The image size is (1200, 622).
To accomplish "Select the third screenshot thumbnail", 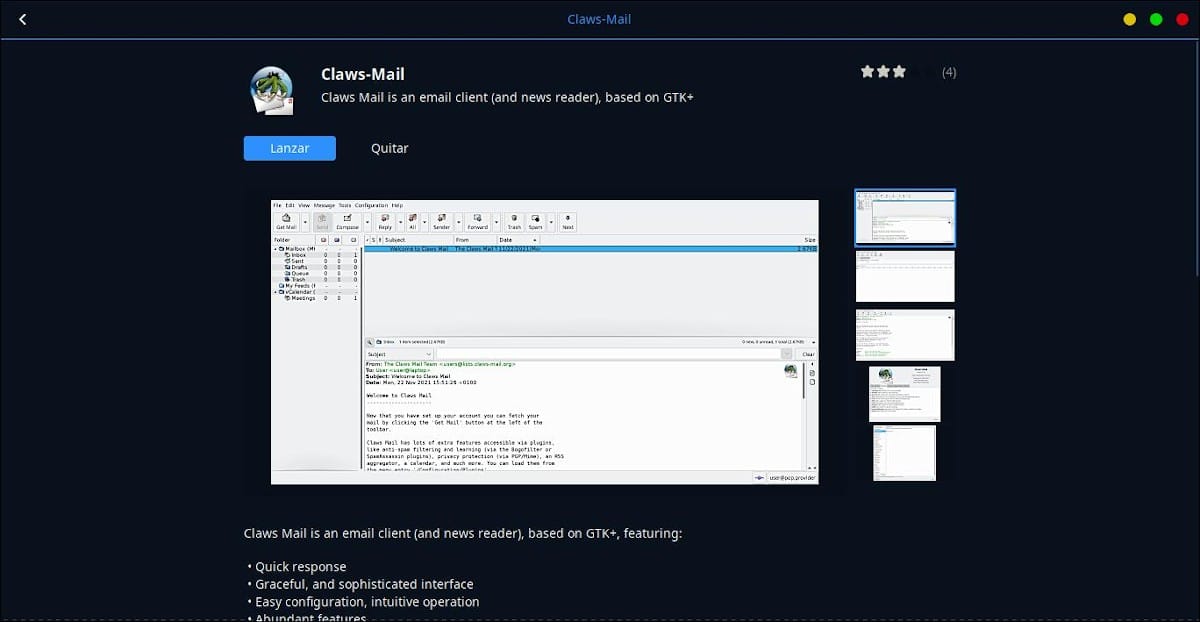I will tap(905, 335).
